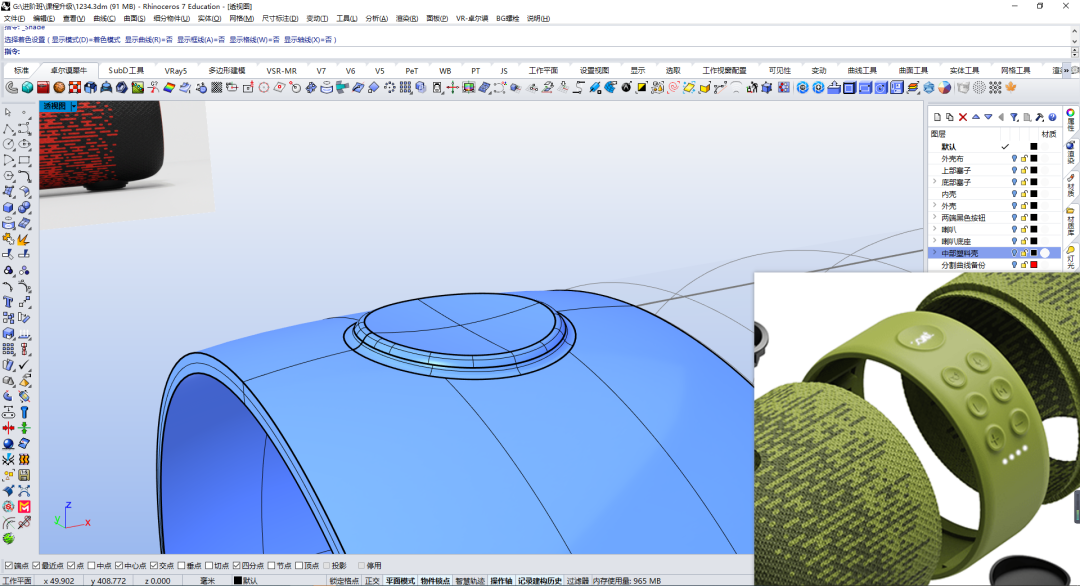The width and height of the screenshot is (1080, 586).
Task: Toggle the 中心点 osnap checkbox
Action: tap(119, 565)
